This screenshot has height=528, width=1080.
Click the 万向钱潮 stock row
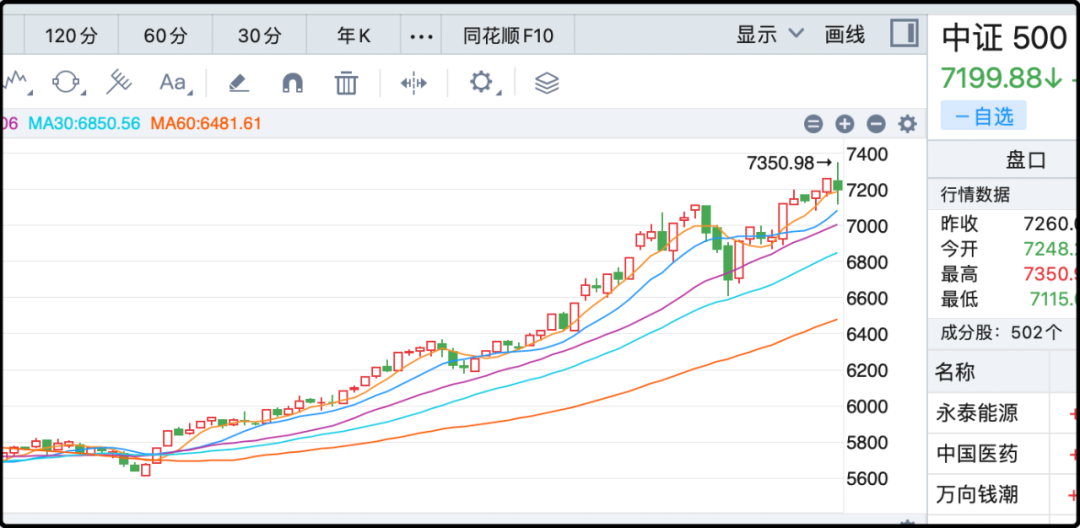[x=1004, y=494]
